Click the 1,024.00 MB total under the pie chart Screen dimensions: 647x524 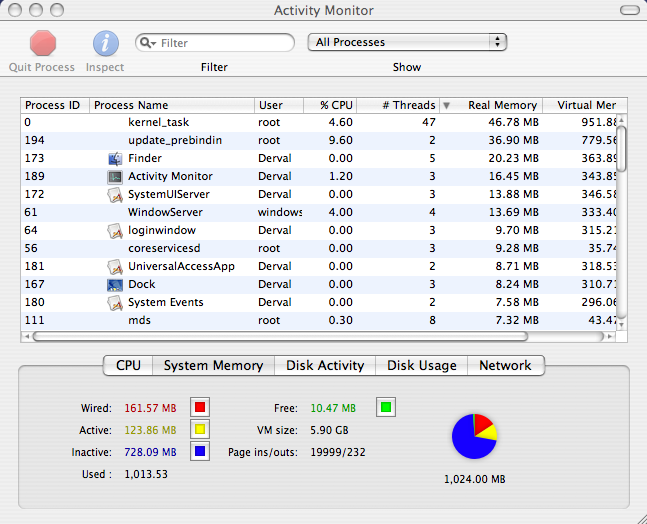(x=475, y=479)
